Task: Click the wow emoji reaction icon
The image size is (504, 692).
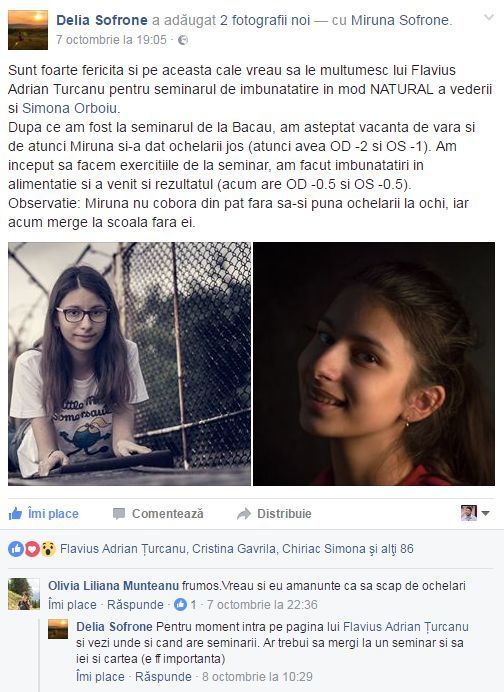Action: tap(48, 549)
